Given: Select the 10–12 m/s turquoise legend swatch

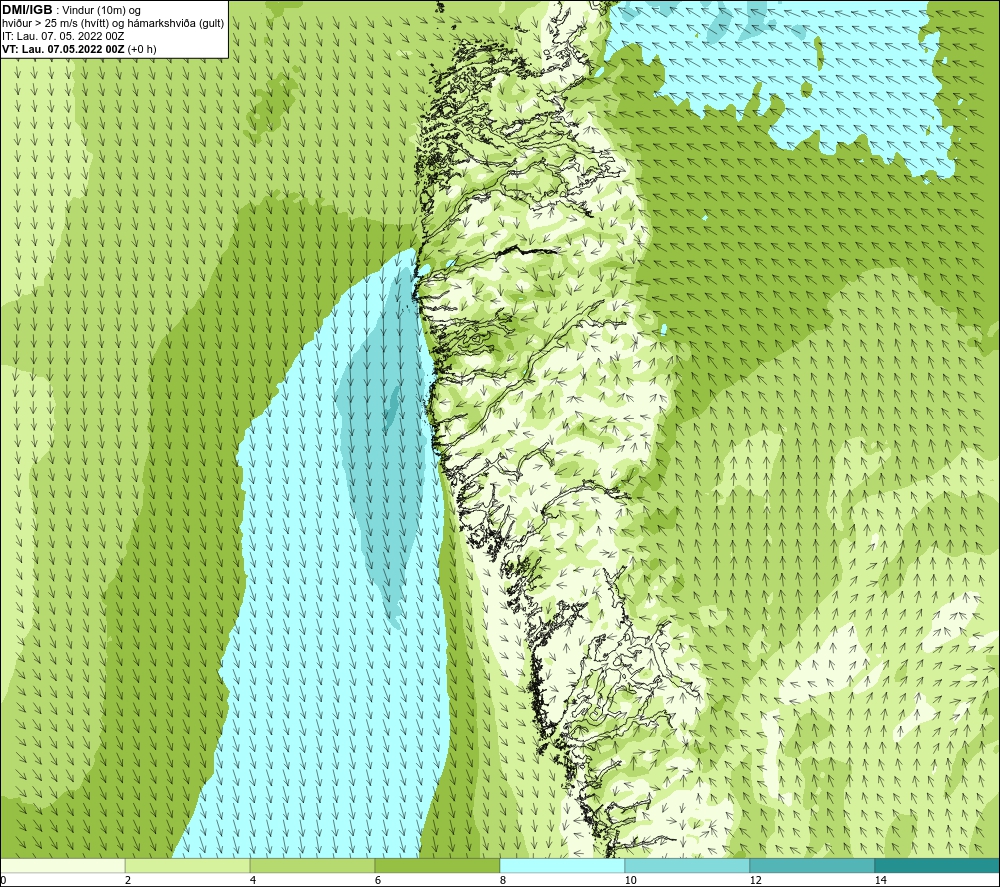Looking at the screenshot, I should pos(688,865).
